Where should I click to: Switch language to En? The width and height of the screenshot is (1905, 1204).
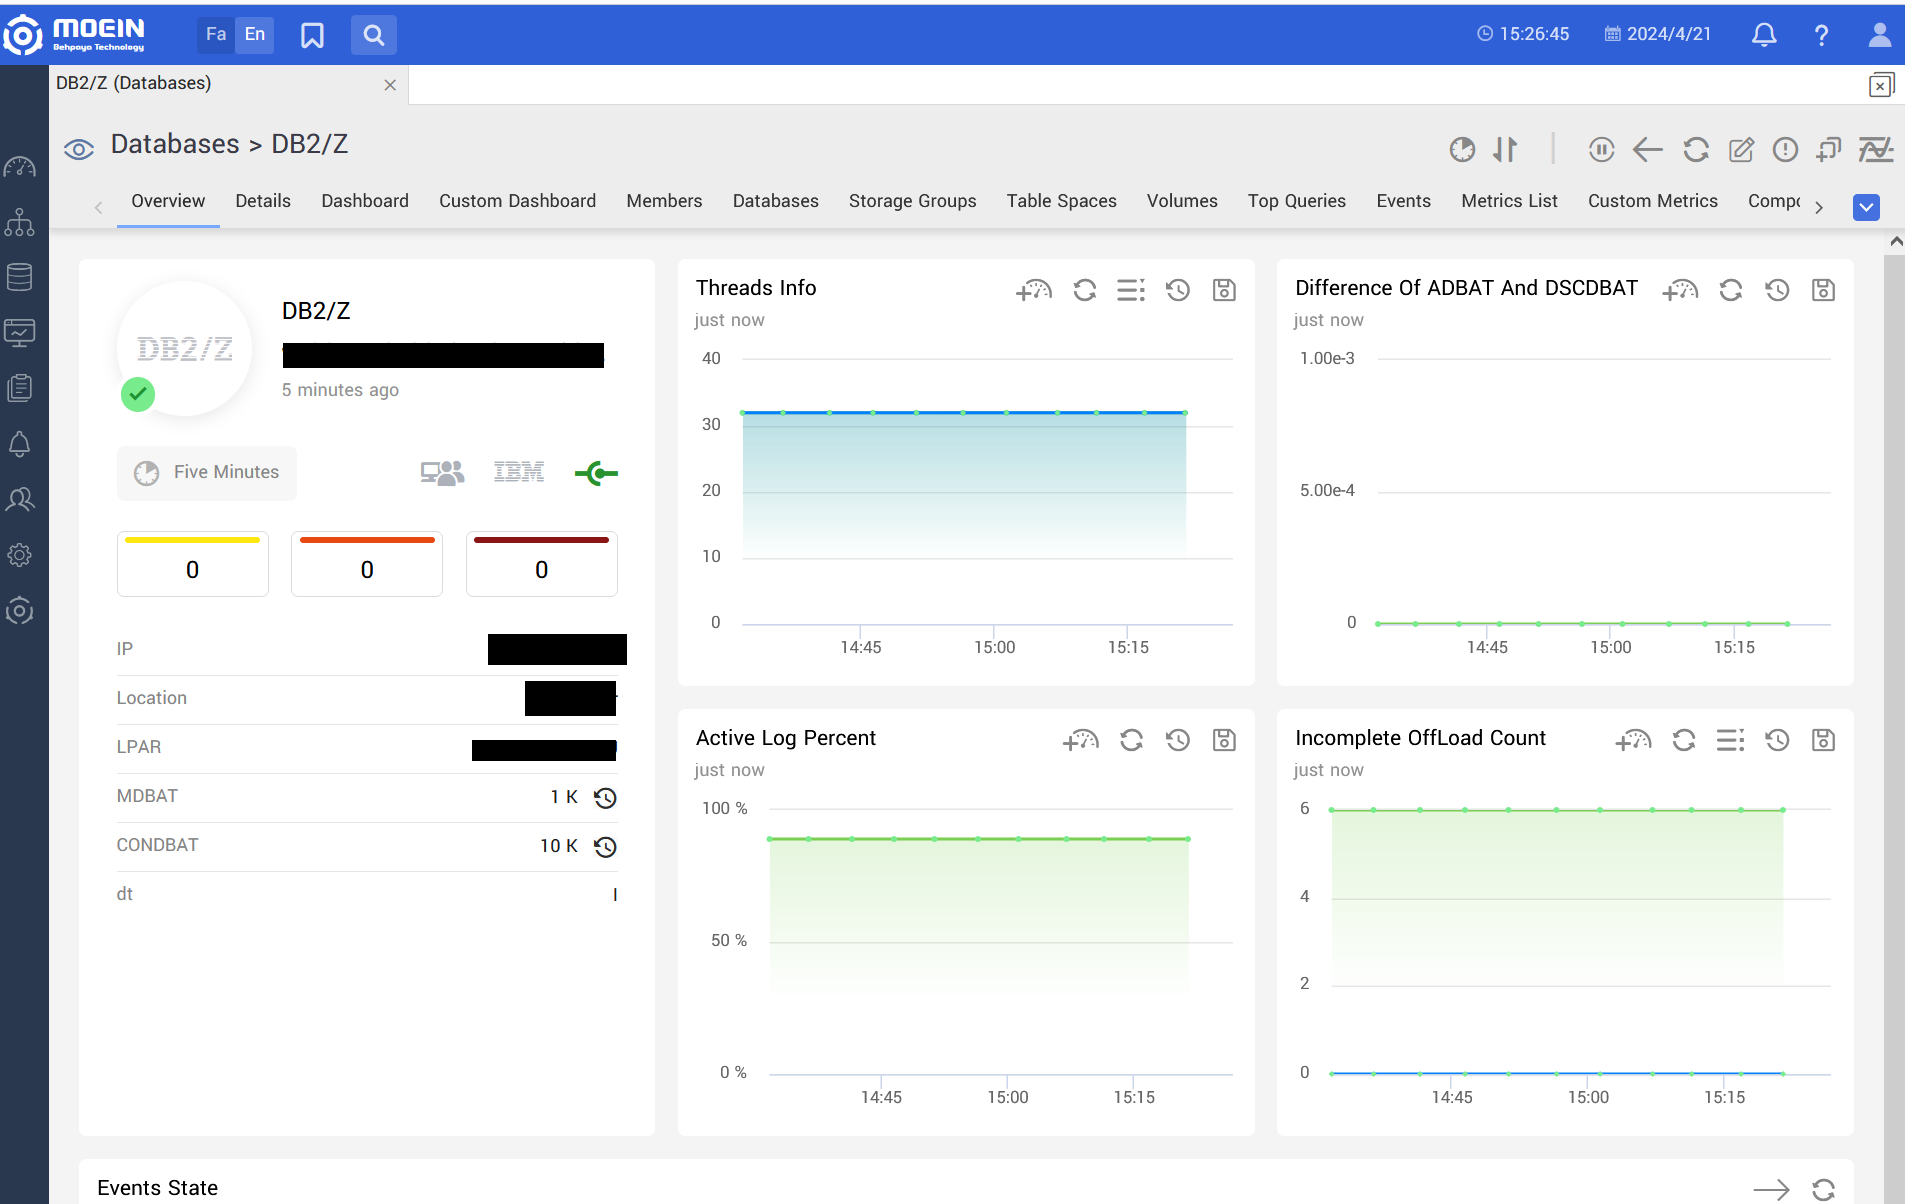click(255, 34)
